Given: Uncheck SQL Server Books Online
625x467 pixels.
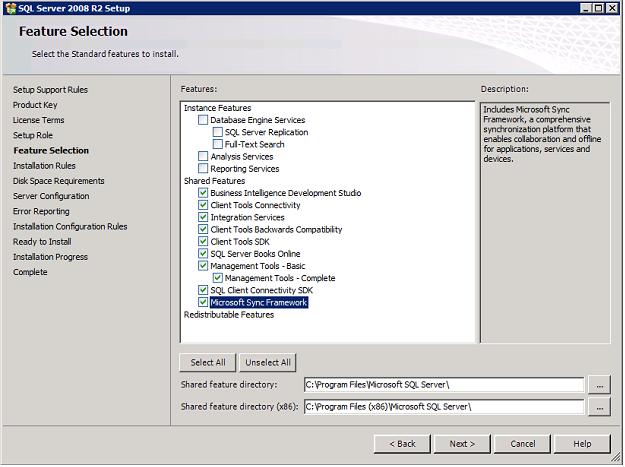Looking at the screenshot, I should click(203, 253).
